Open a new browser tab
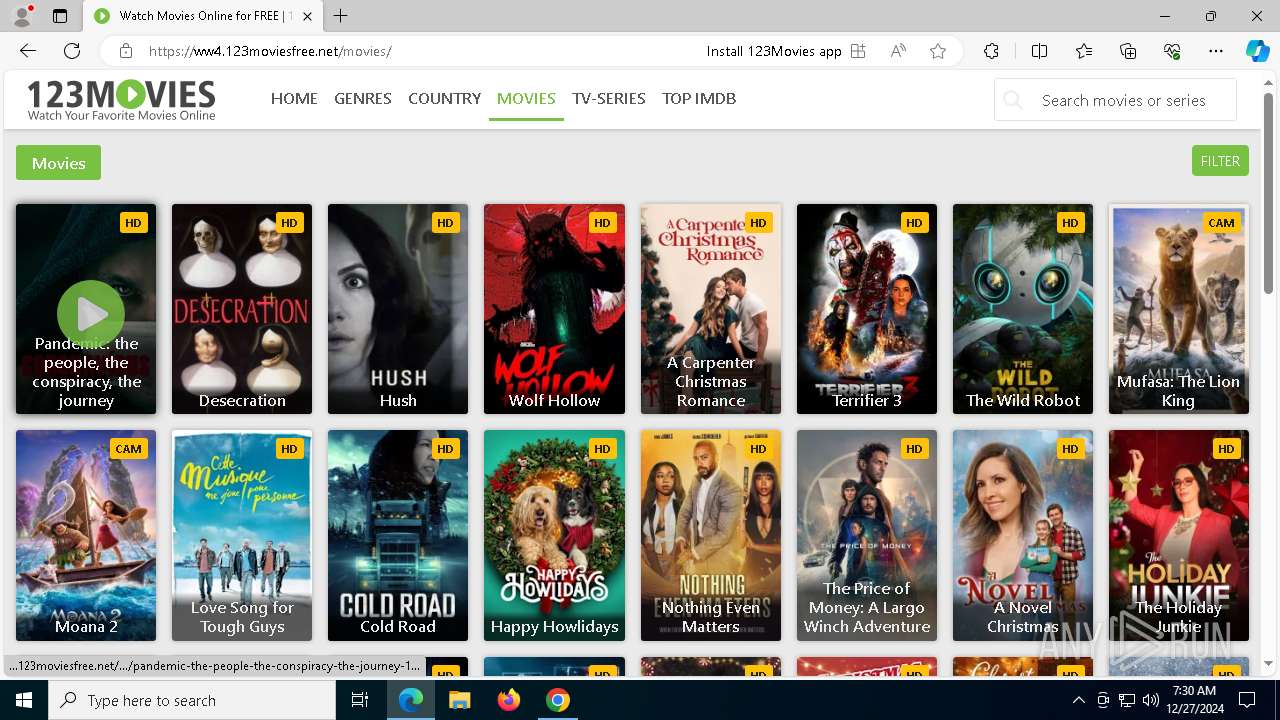 click(341, 16)
